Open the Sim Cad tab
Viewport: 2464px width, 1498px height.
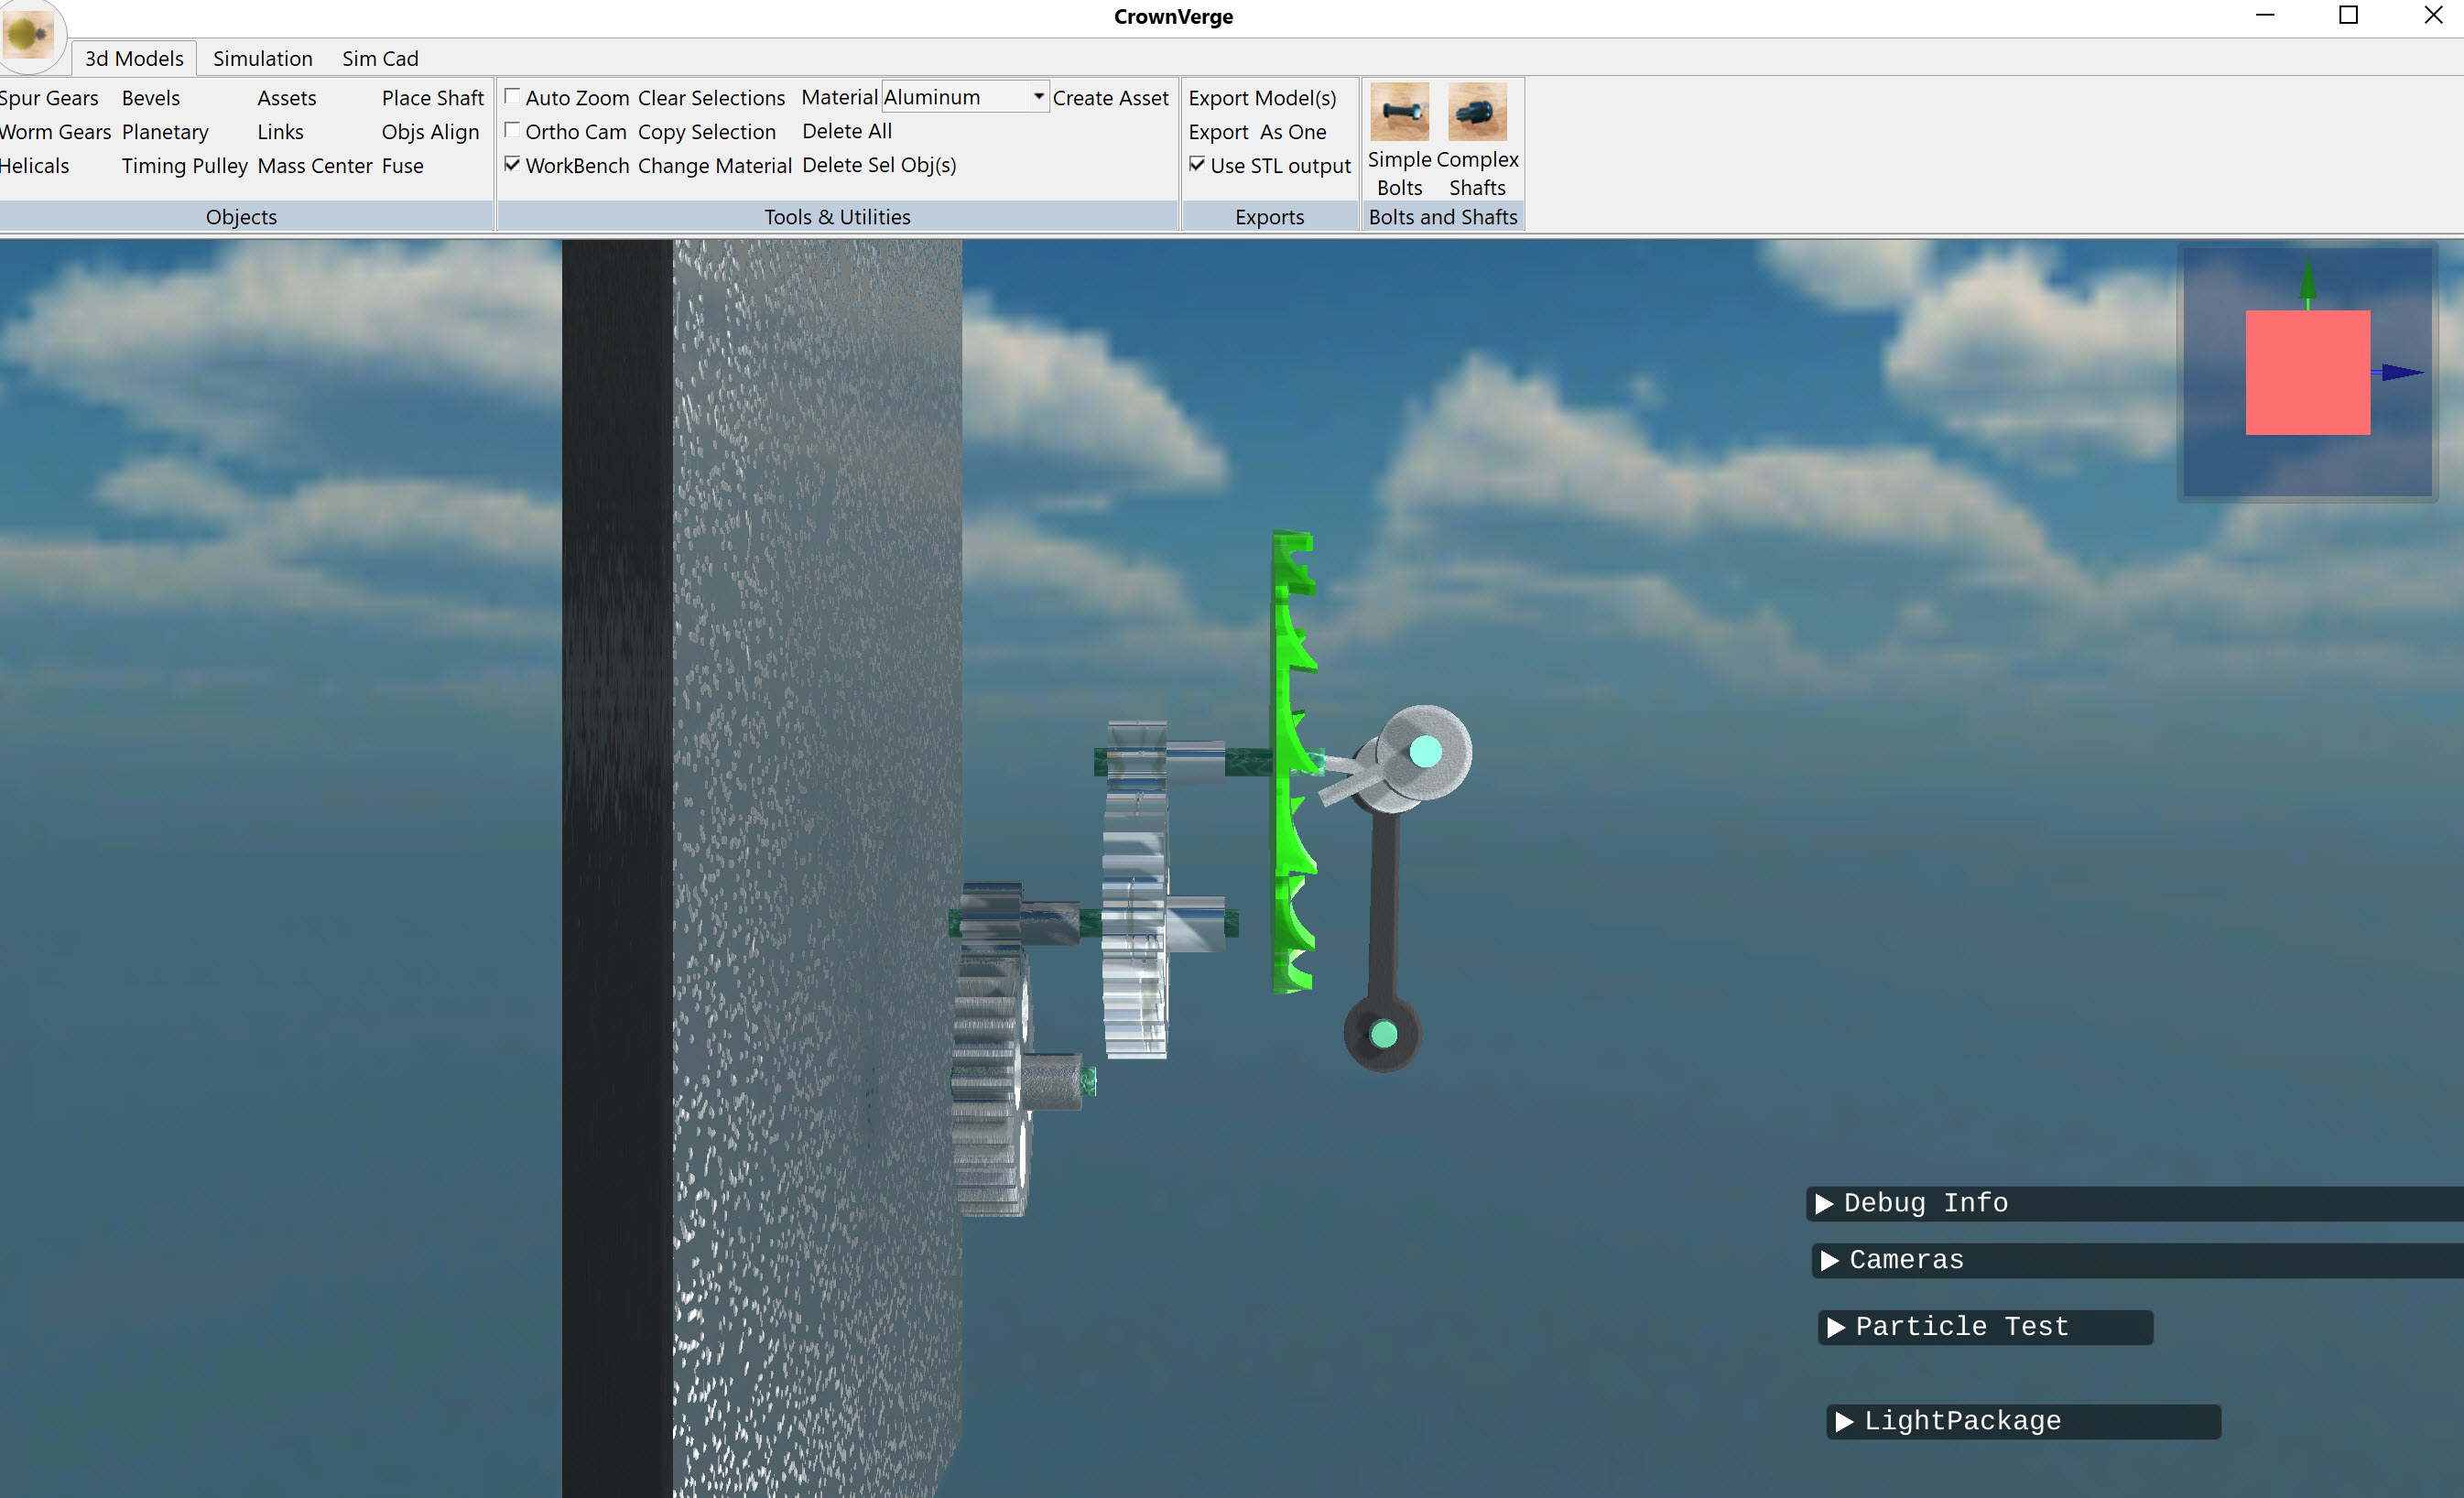click(380, 58)
